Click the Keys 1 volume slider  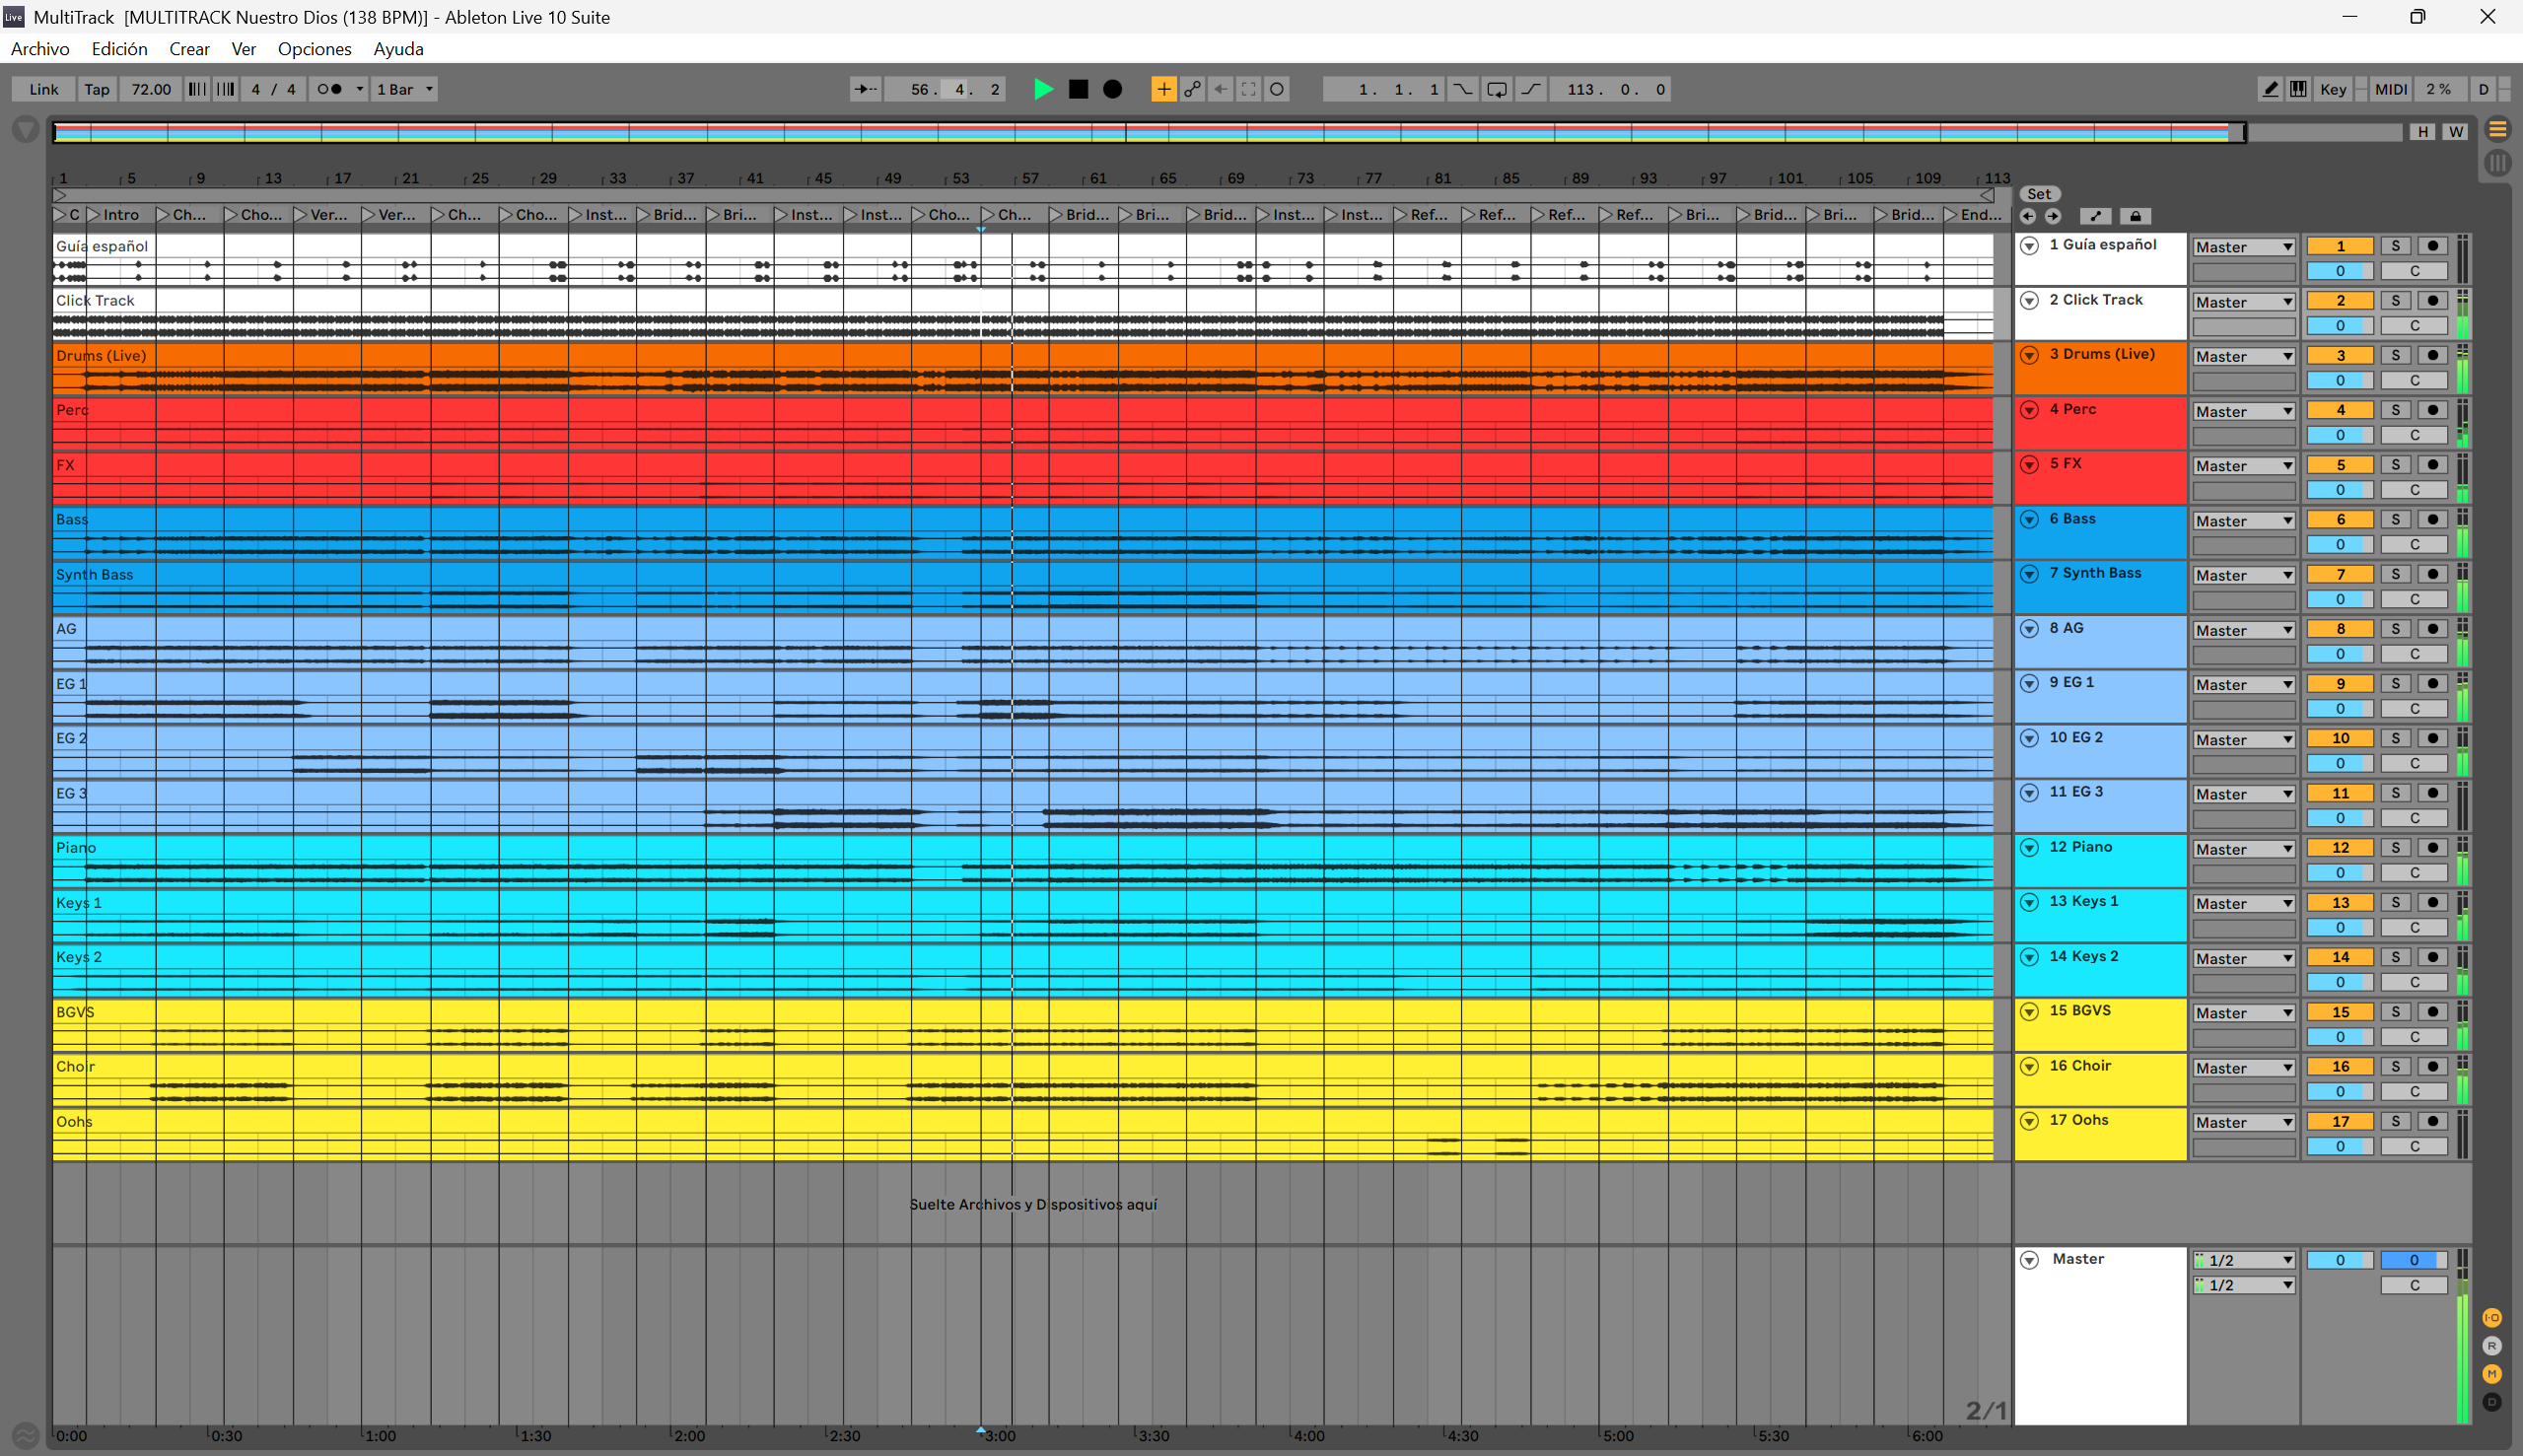click(2339, 927)
